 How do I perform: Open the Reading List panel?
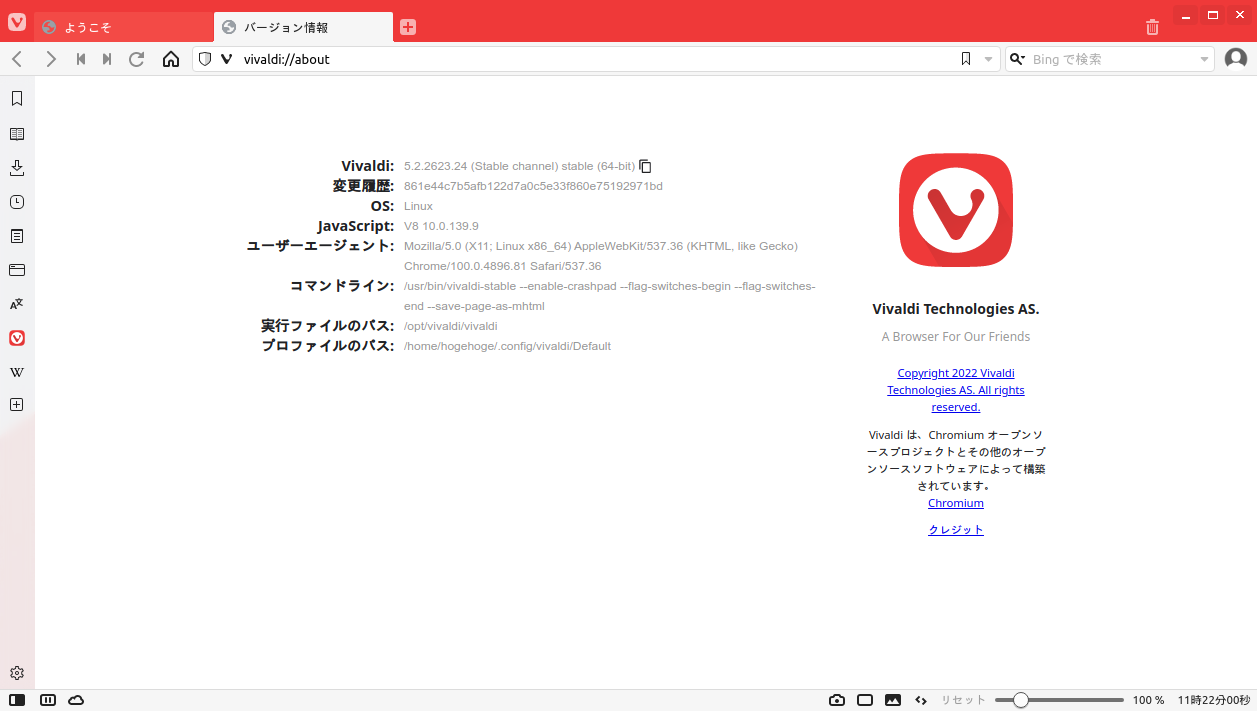(x=17, y=134)
